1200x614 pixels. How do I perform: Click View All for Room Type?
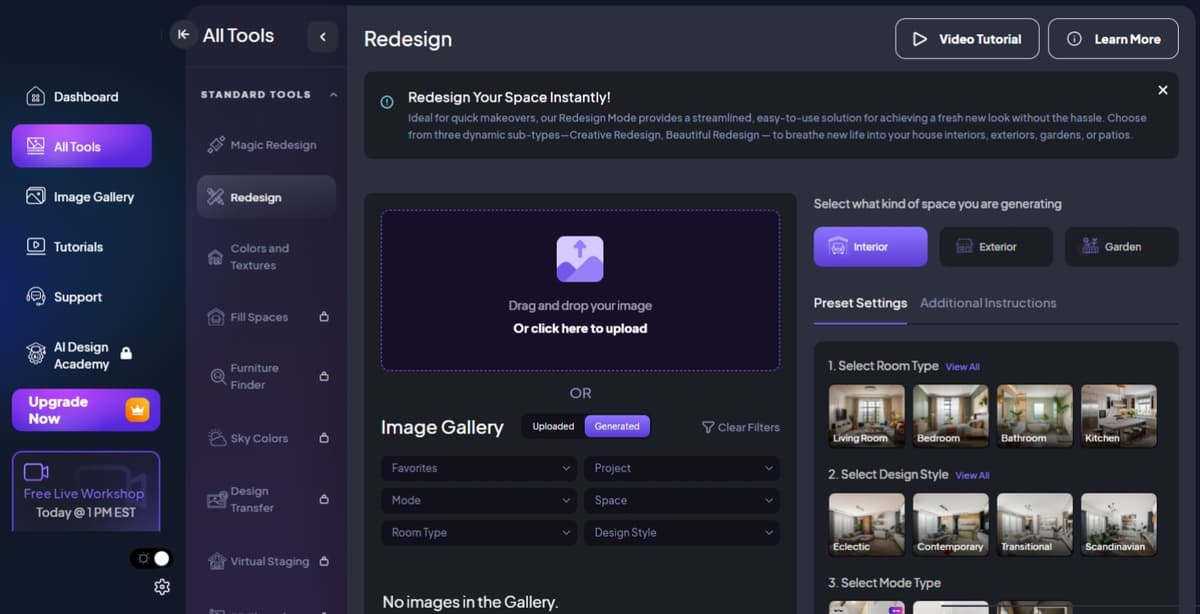963,367
